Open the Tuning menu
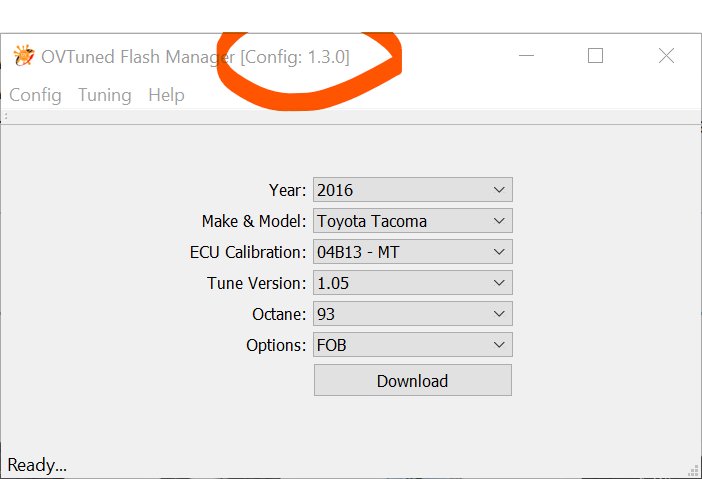This screenshot has height=479, width=702. pos(105,95)
